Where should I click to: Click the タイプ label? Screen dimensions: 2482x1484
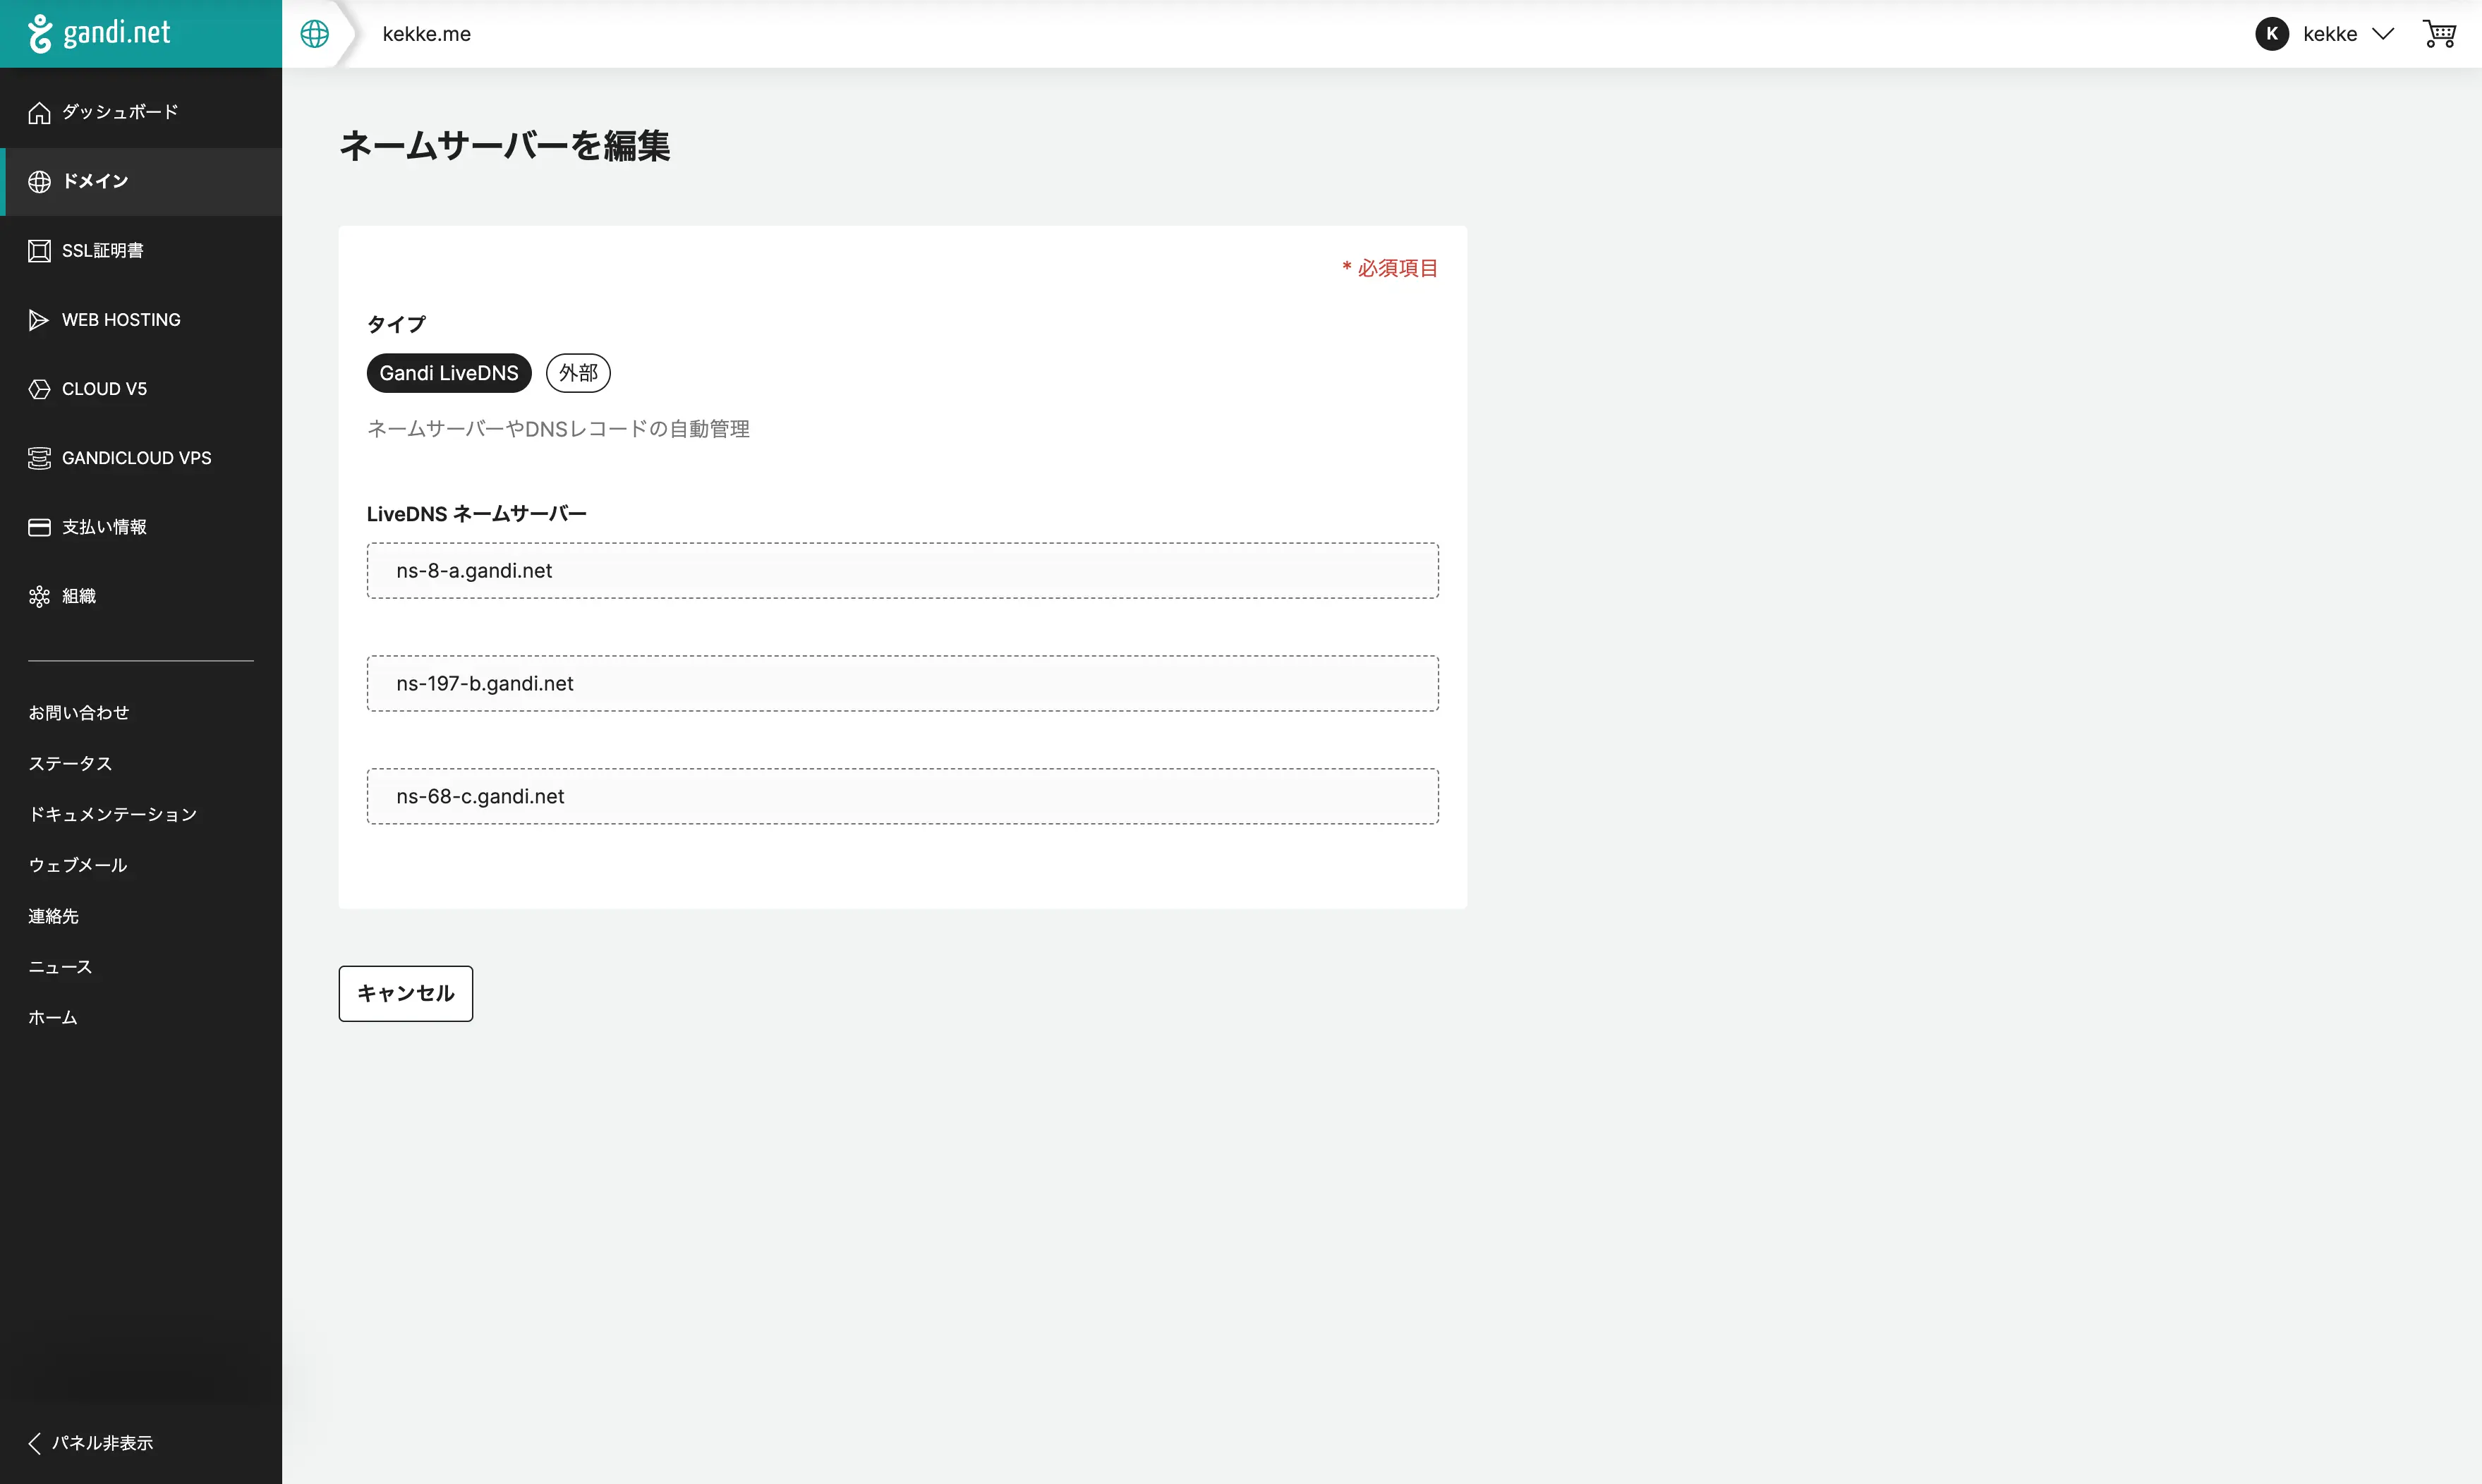[396, 324]
